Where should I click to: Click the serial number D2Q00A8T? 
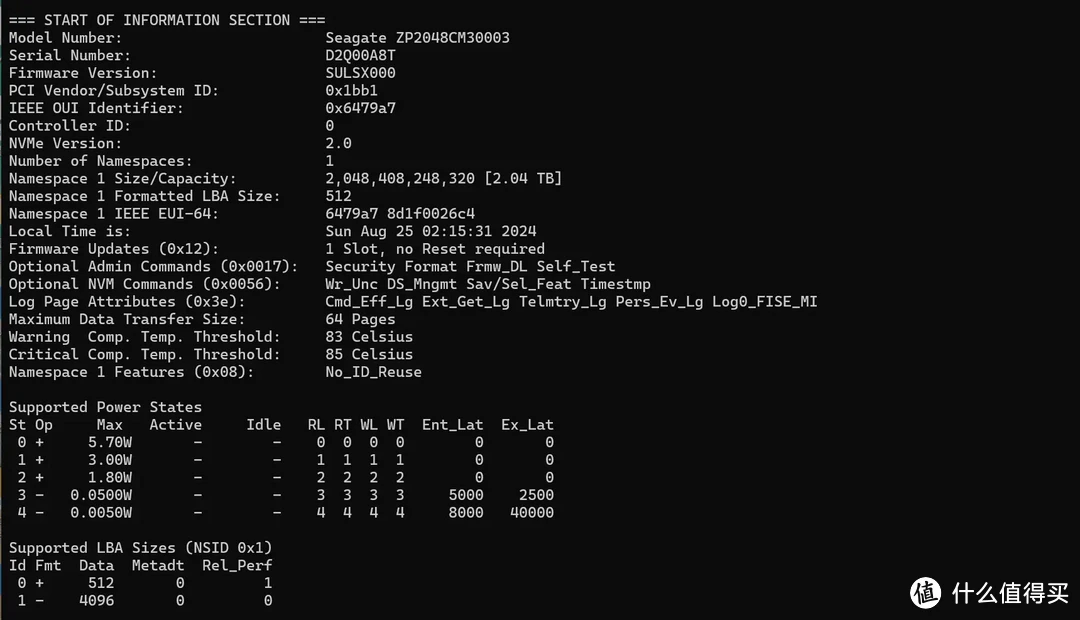(360, 55)
